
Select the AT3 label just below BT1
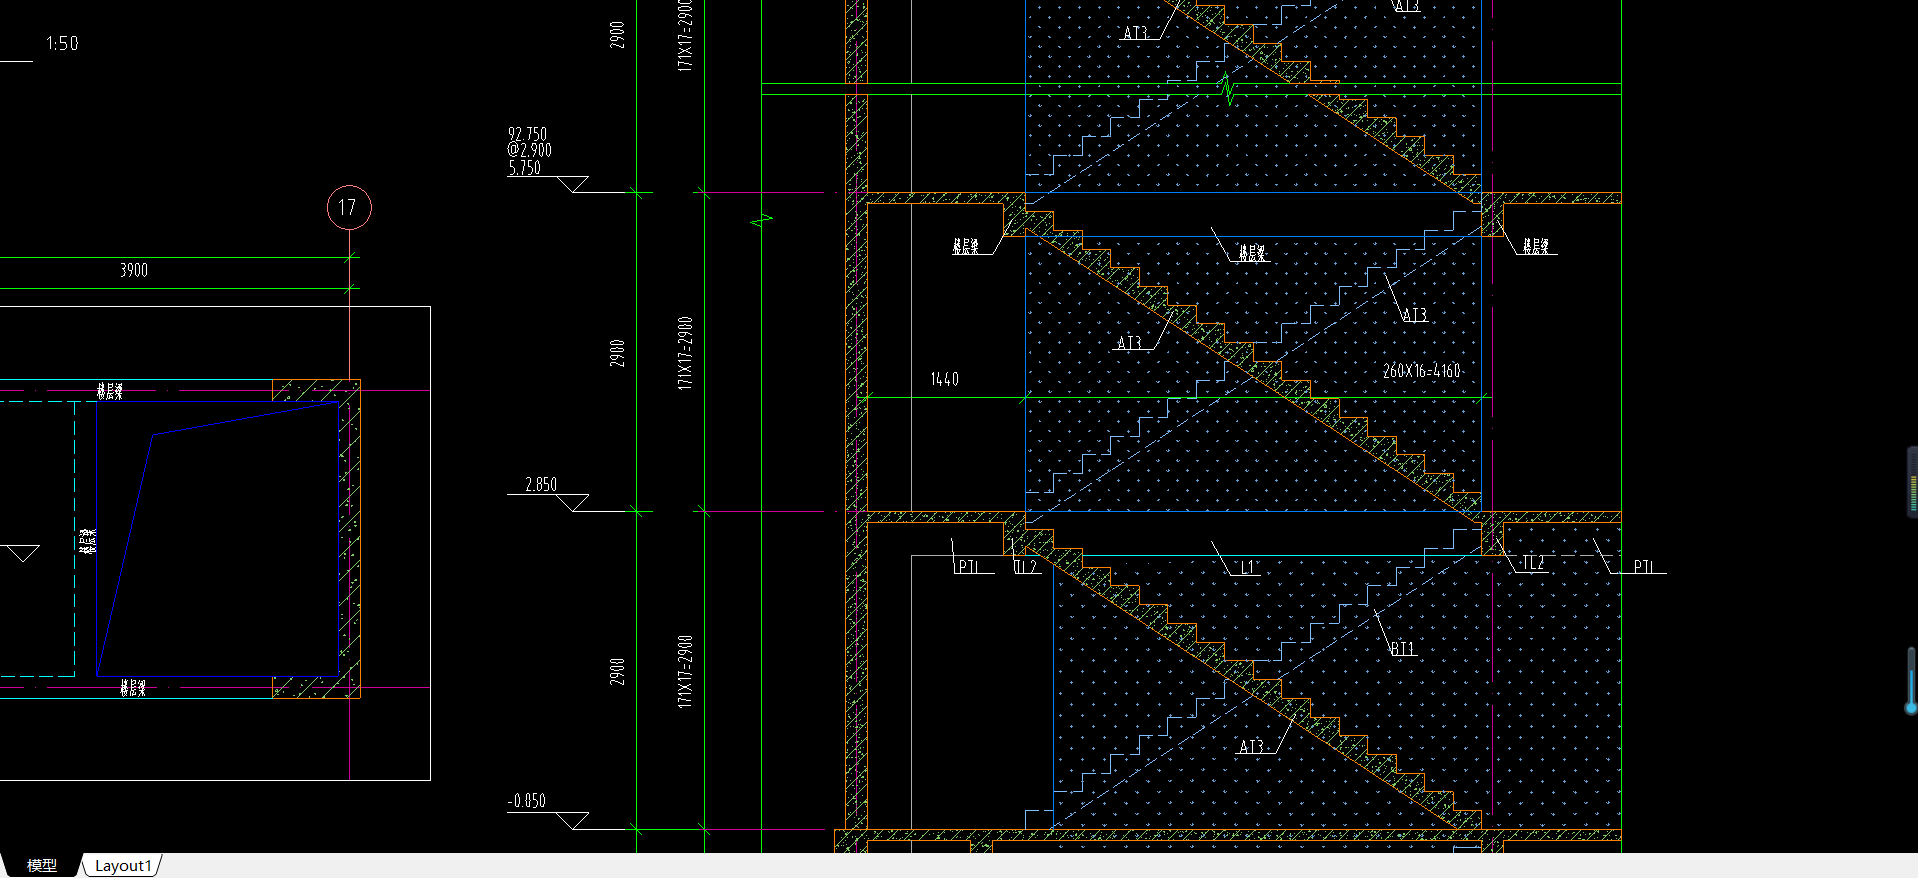(1252, 746)
